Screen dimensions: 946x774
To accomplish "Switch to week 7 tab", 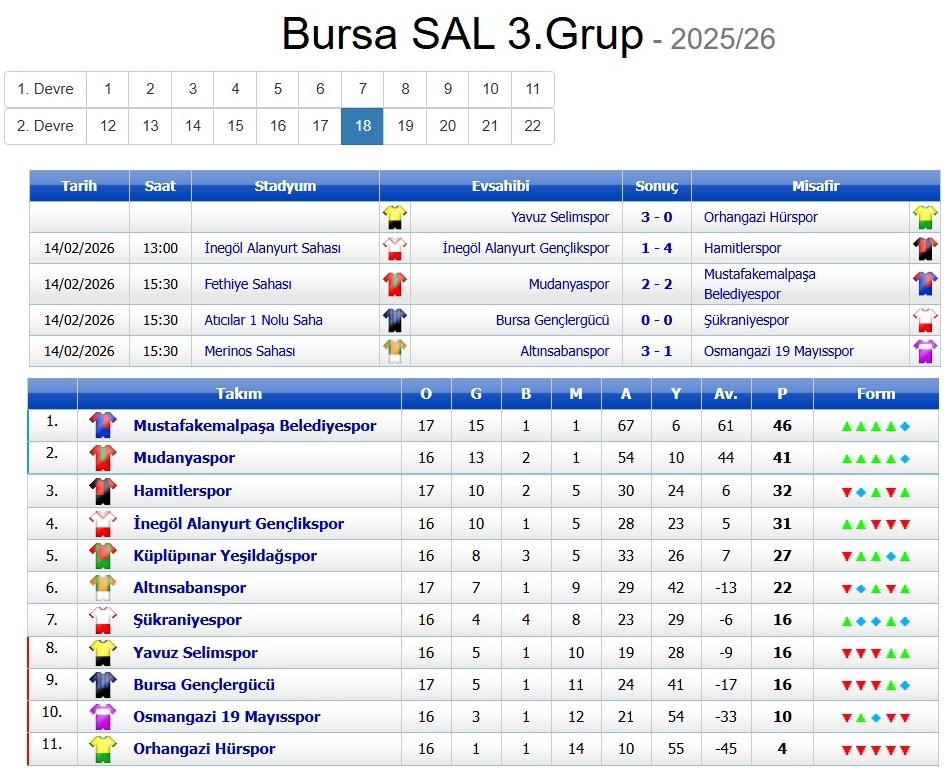I will click(362, 89).
